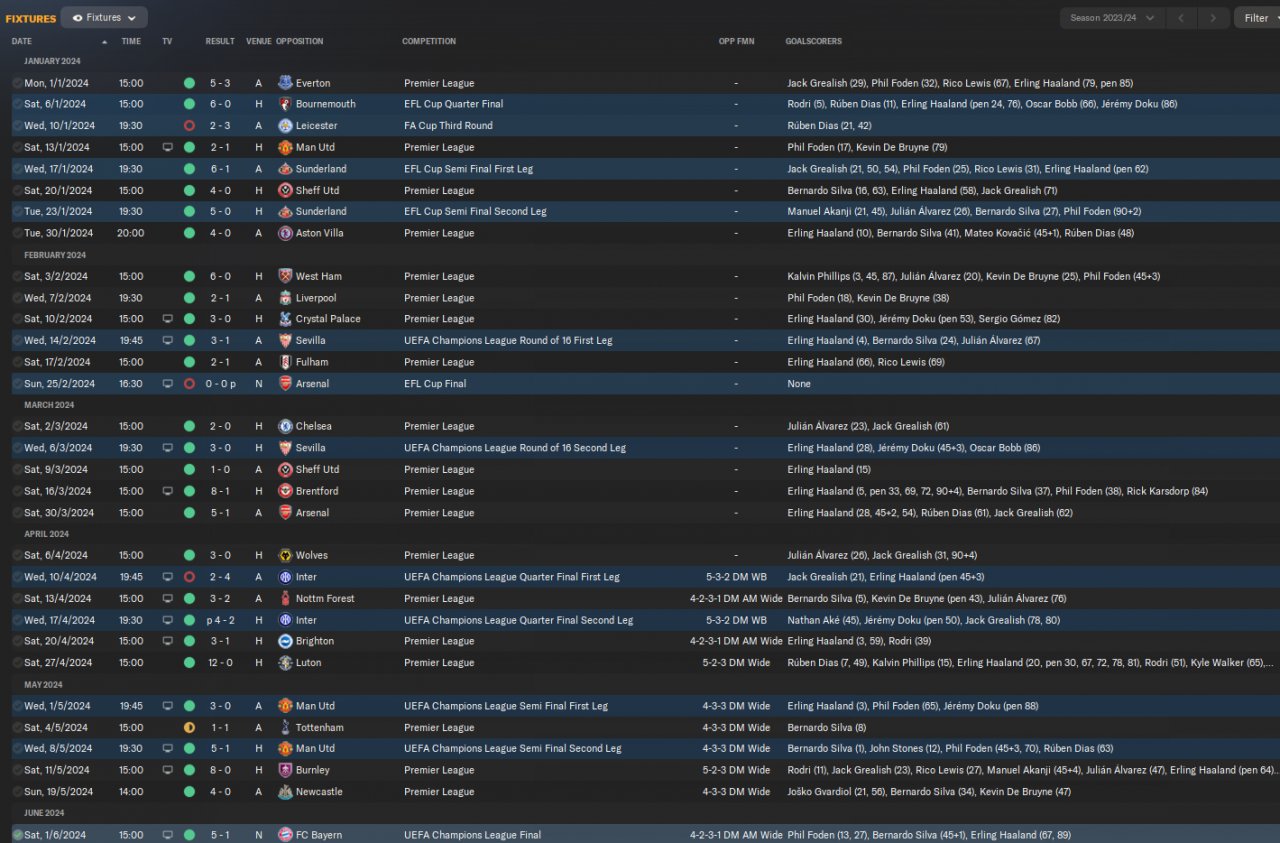Click the 2 - 3 result against Leicester
This screenshot has height=843, width=1280.
coord(220,126)
